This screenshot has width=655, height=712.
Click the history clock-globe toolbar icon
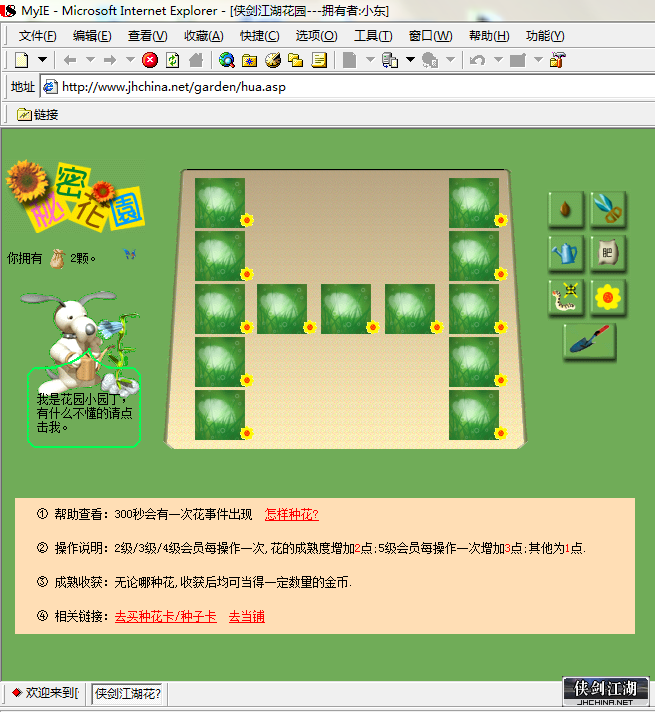(273, 60)
